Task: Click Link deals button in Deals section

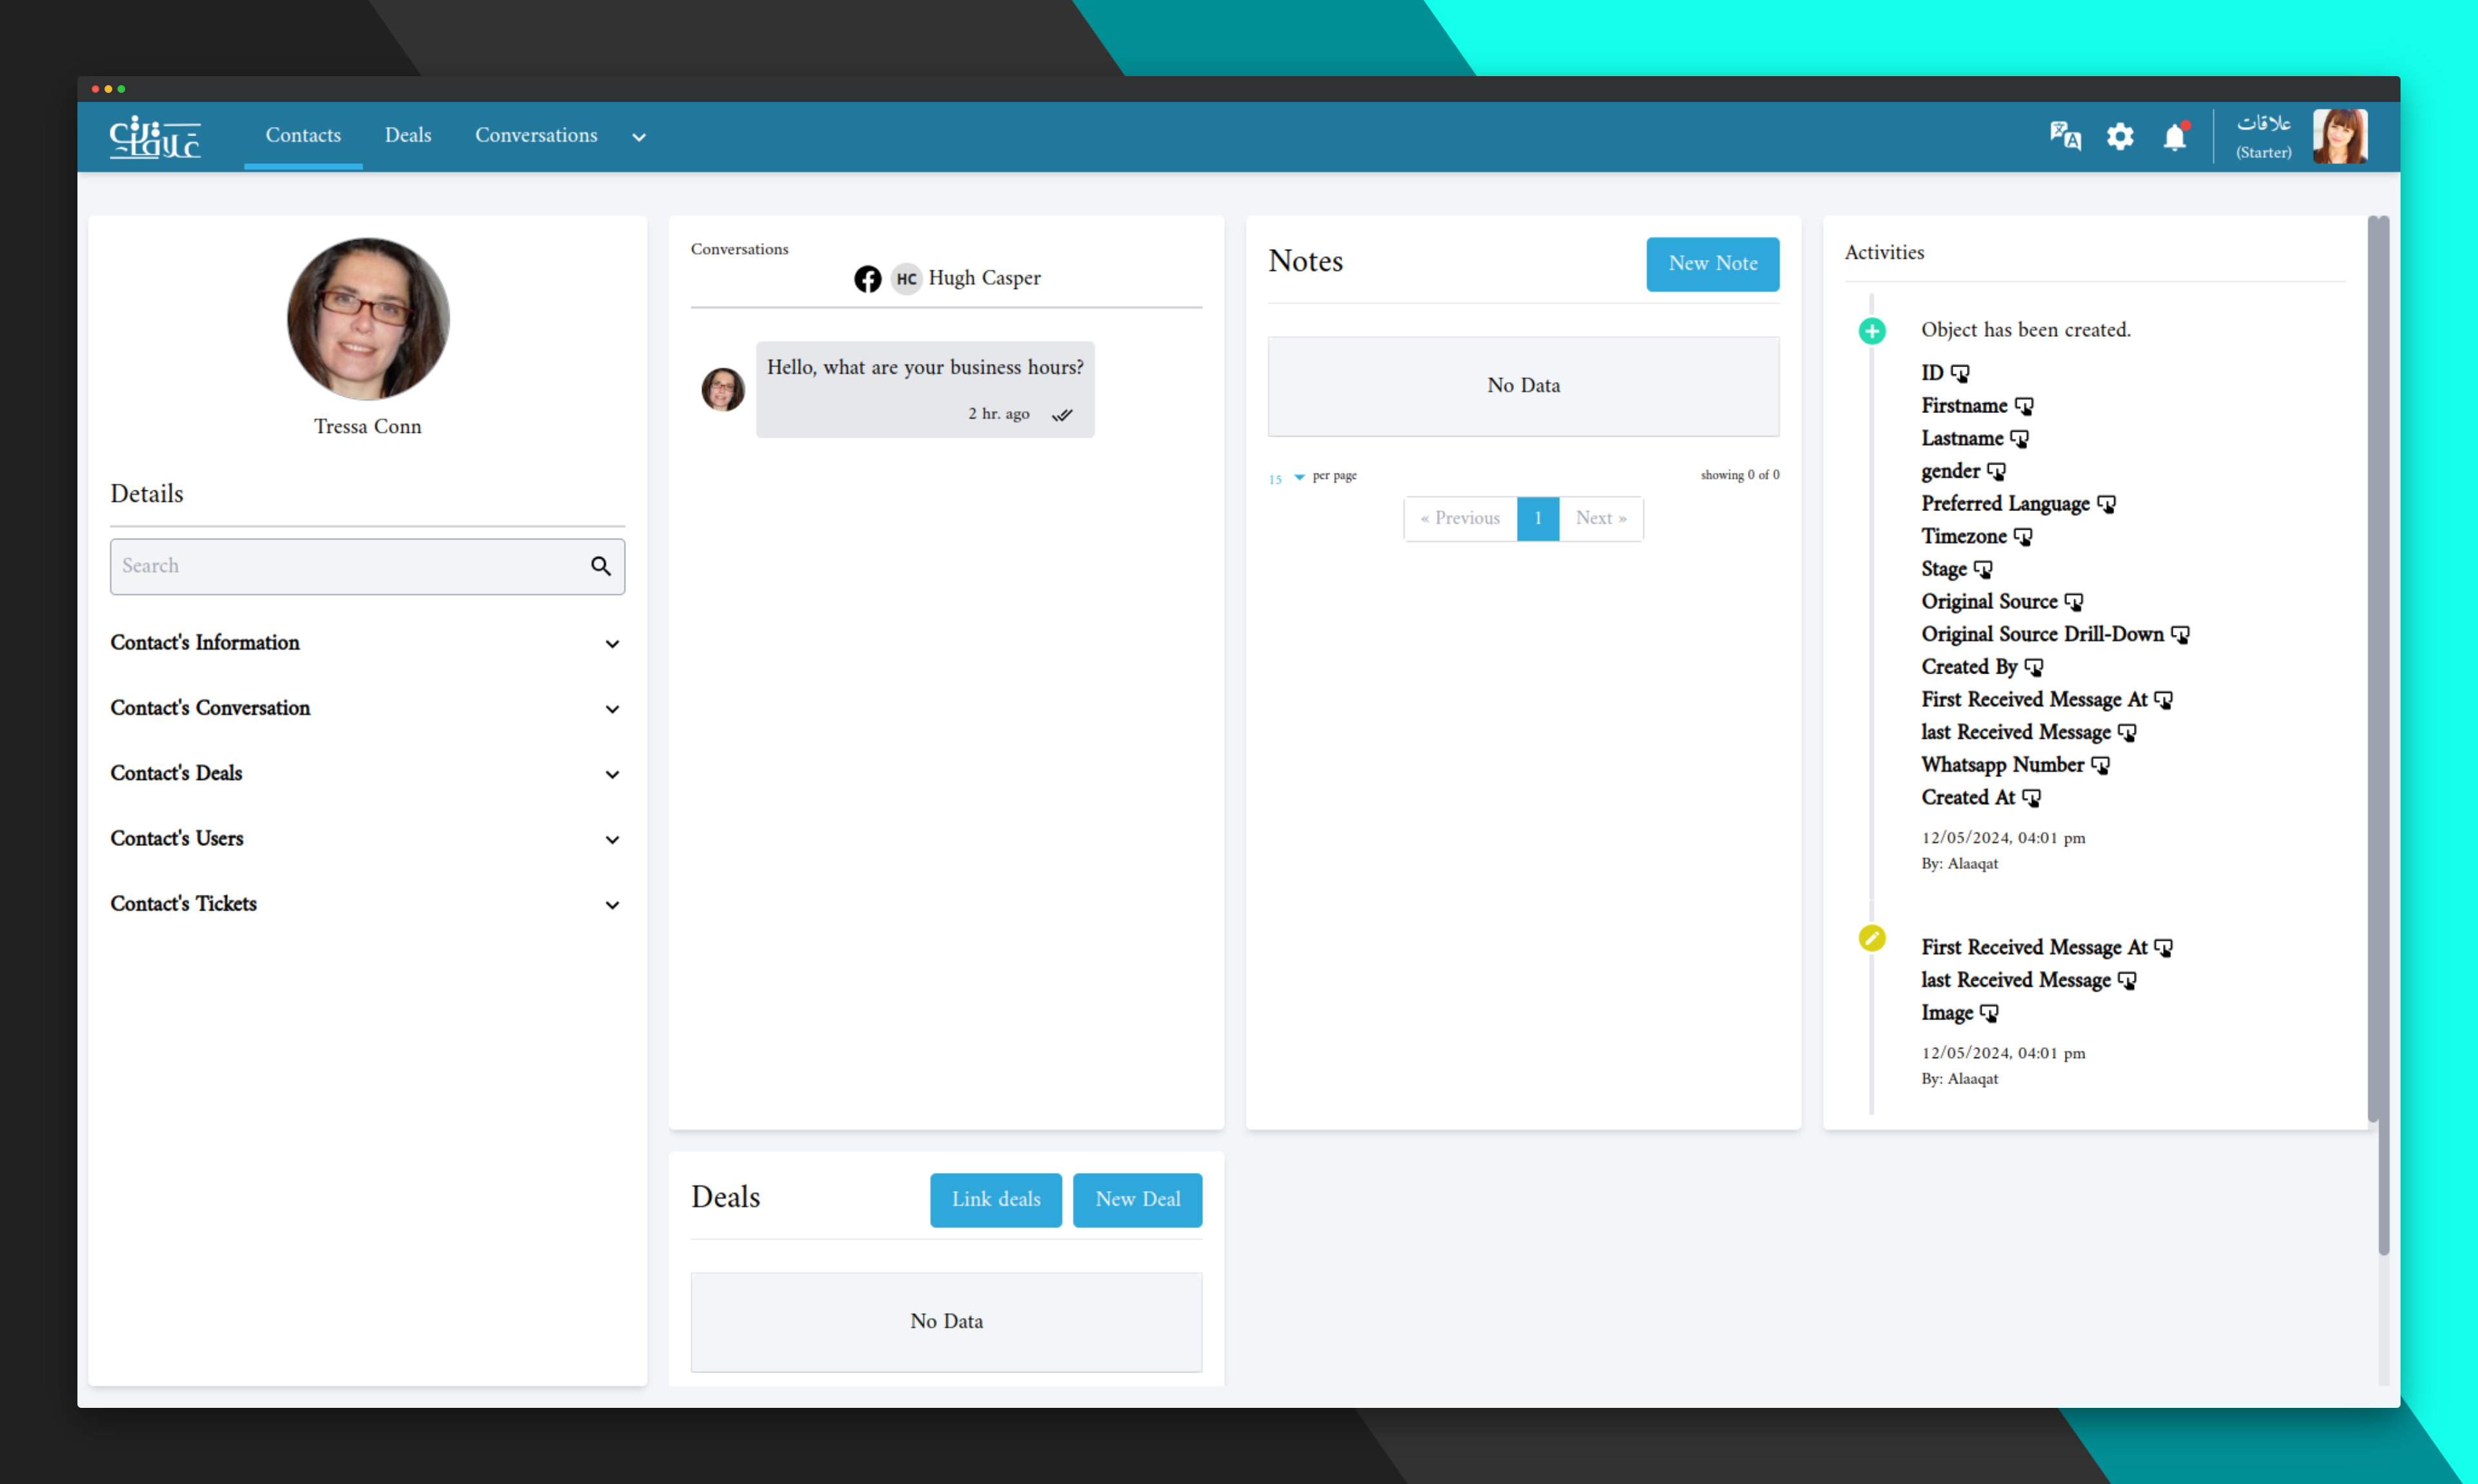Action: click(x=994, y=1199)
